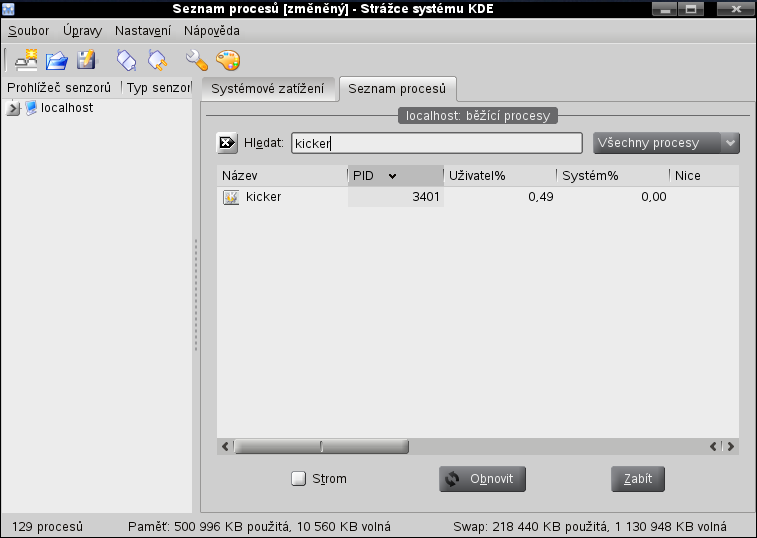Sort by the Systém% column header
This screenshot has width=757, height=538.
(613, 176)
